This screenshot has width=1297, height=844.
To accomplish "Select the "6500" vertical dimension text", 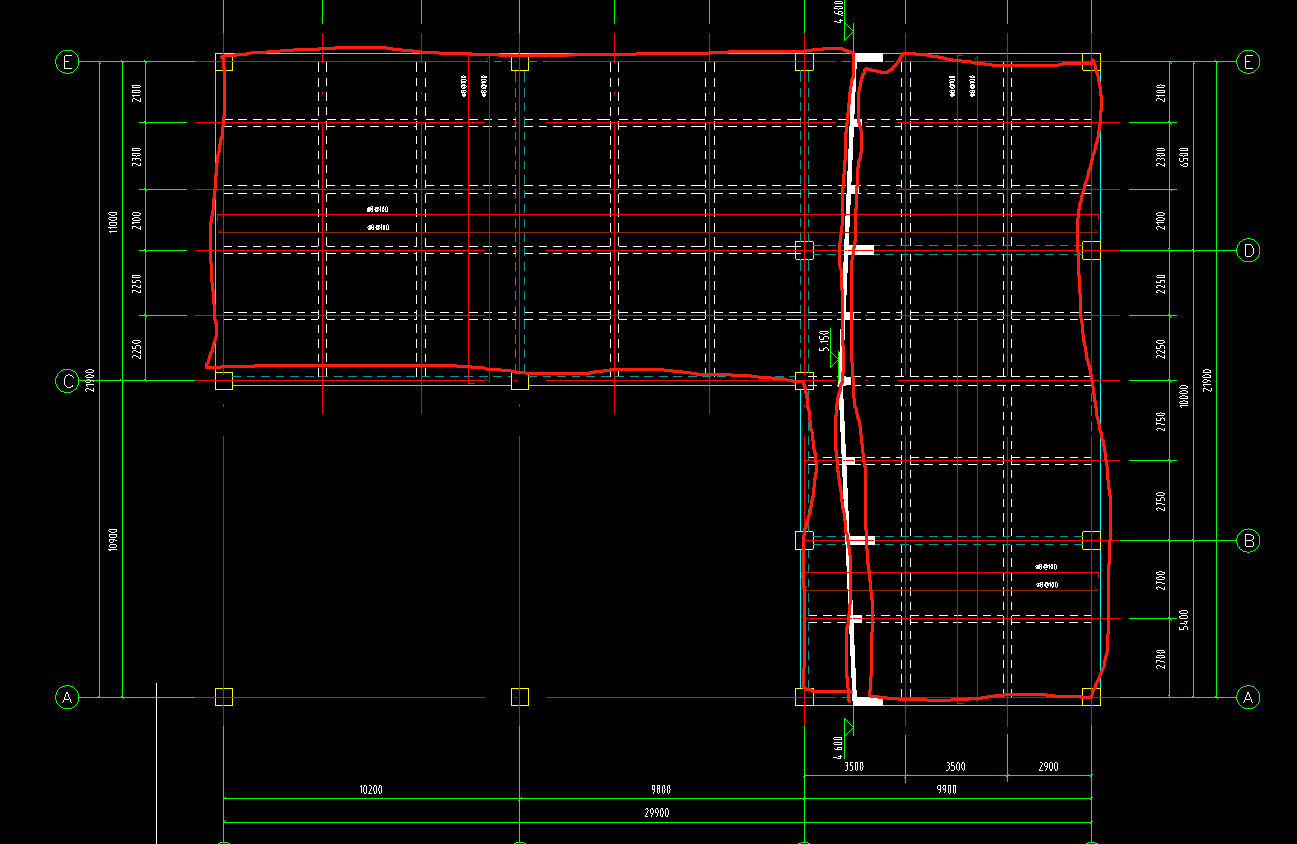I will coord(1184,157).
